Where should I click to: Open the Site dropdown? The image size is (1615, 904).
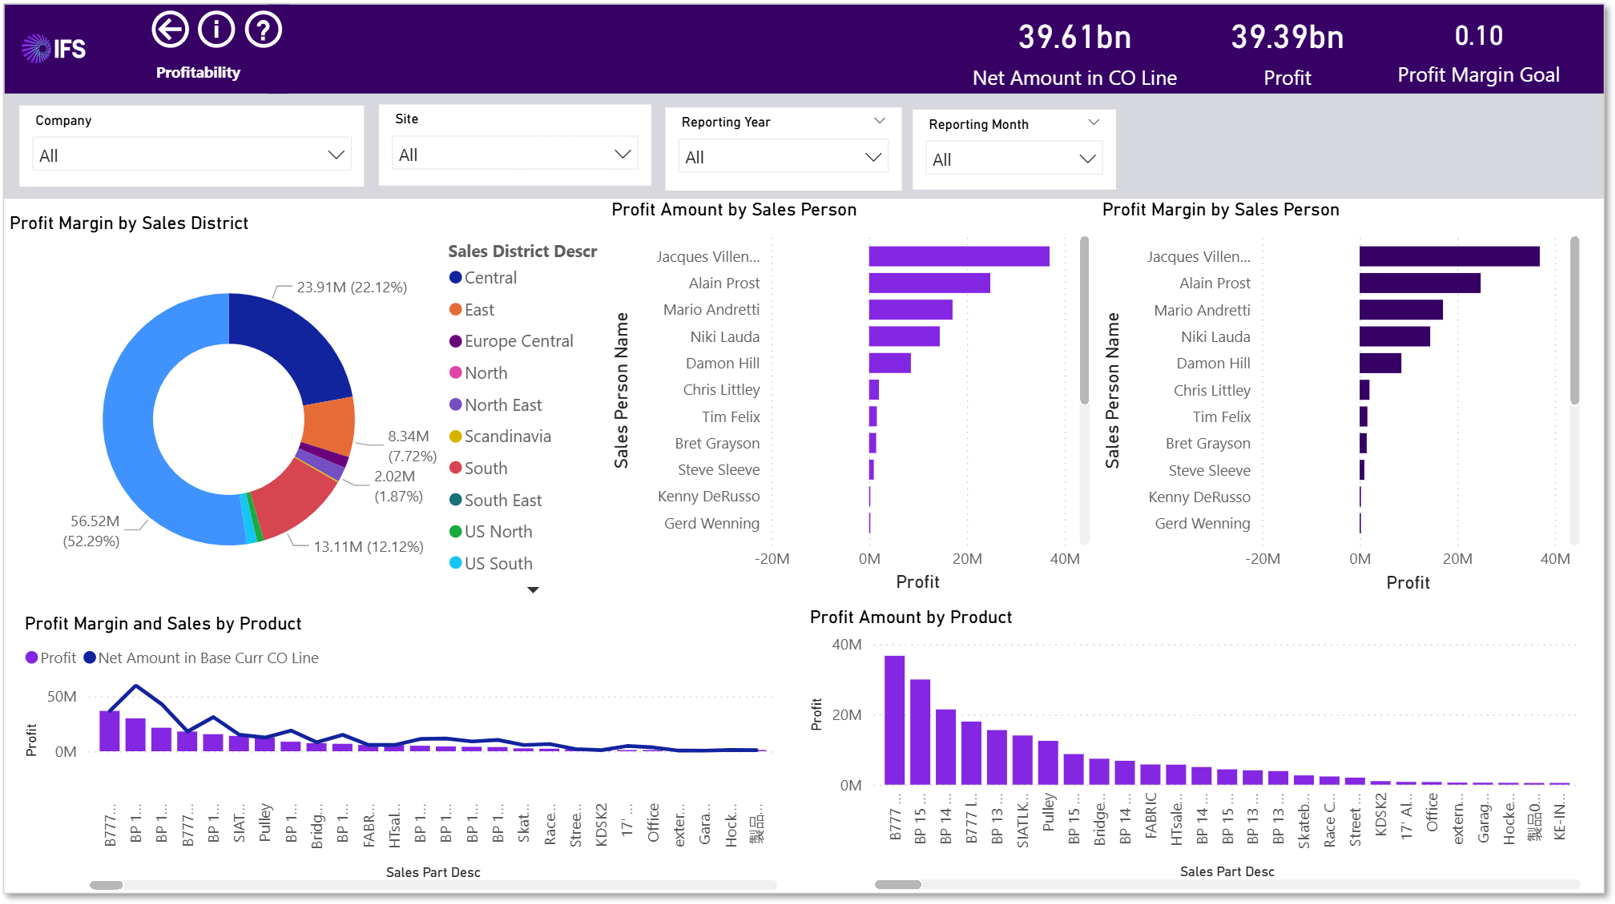514,154
